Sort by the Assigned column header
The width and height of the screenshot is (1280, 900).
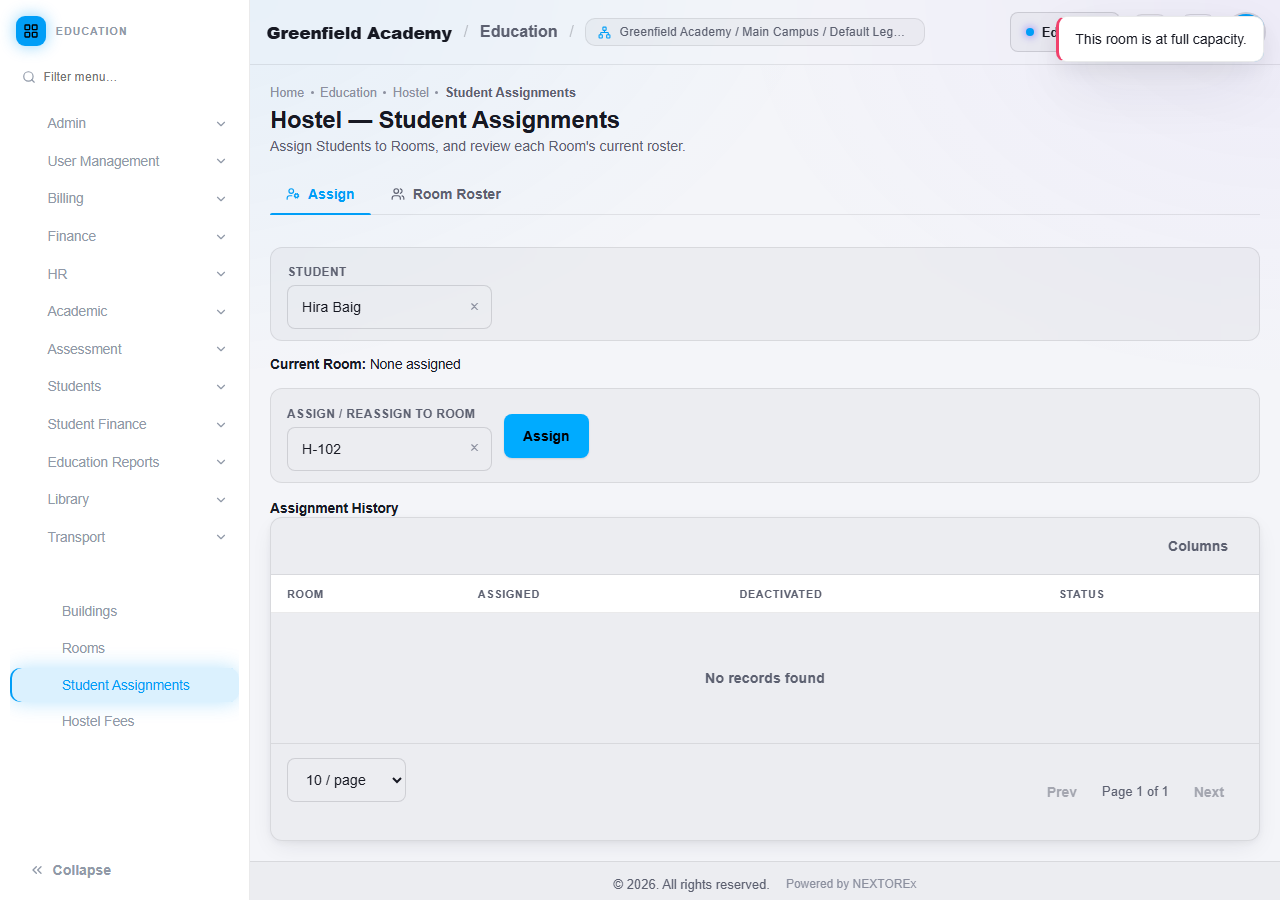click(x=509, y=594)
